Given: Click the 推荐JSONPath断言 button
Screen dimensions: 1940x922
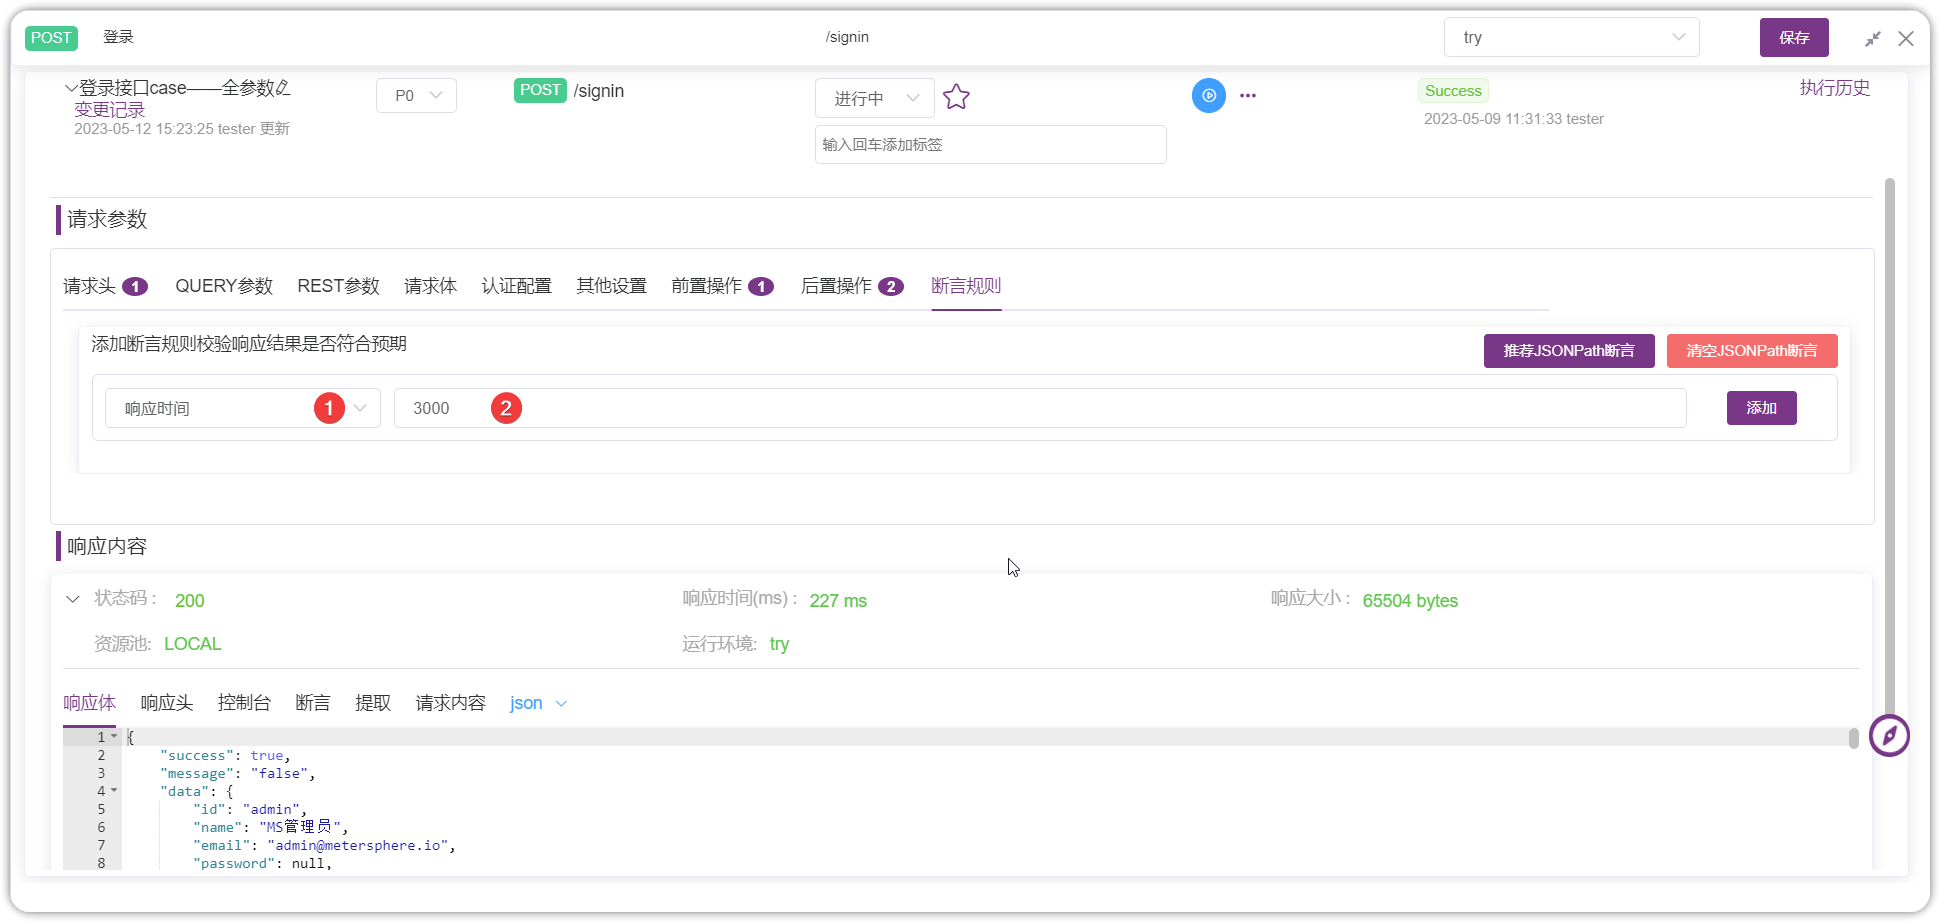Looking at the screenshot, I should click(1569, 351).
